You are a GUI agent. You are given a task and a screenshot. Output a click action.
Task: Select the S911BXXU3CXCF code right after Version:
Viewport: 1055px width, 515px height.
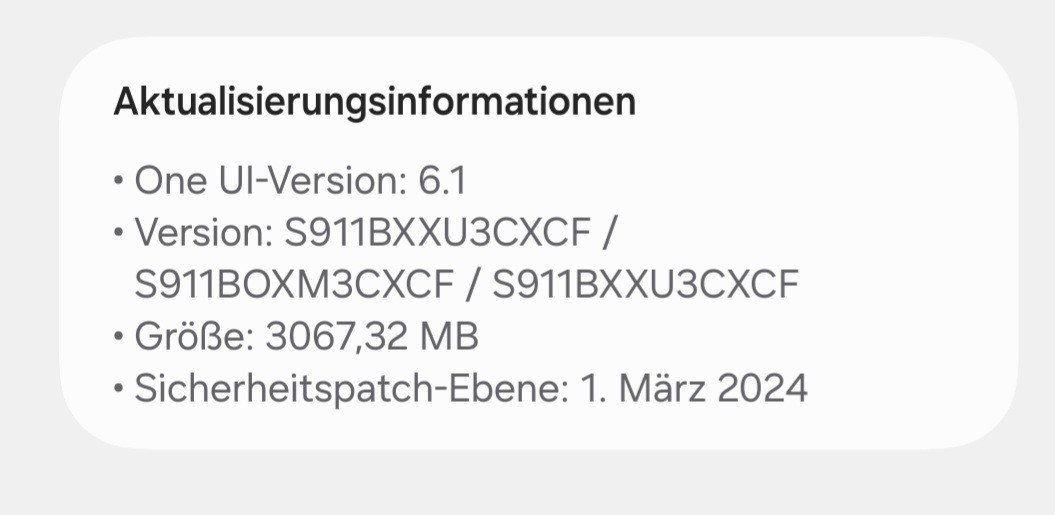click(x=438, y=234)
